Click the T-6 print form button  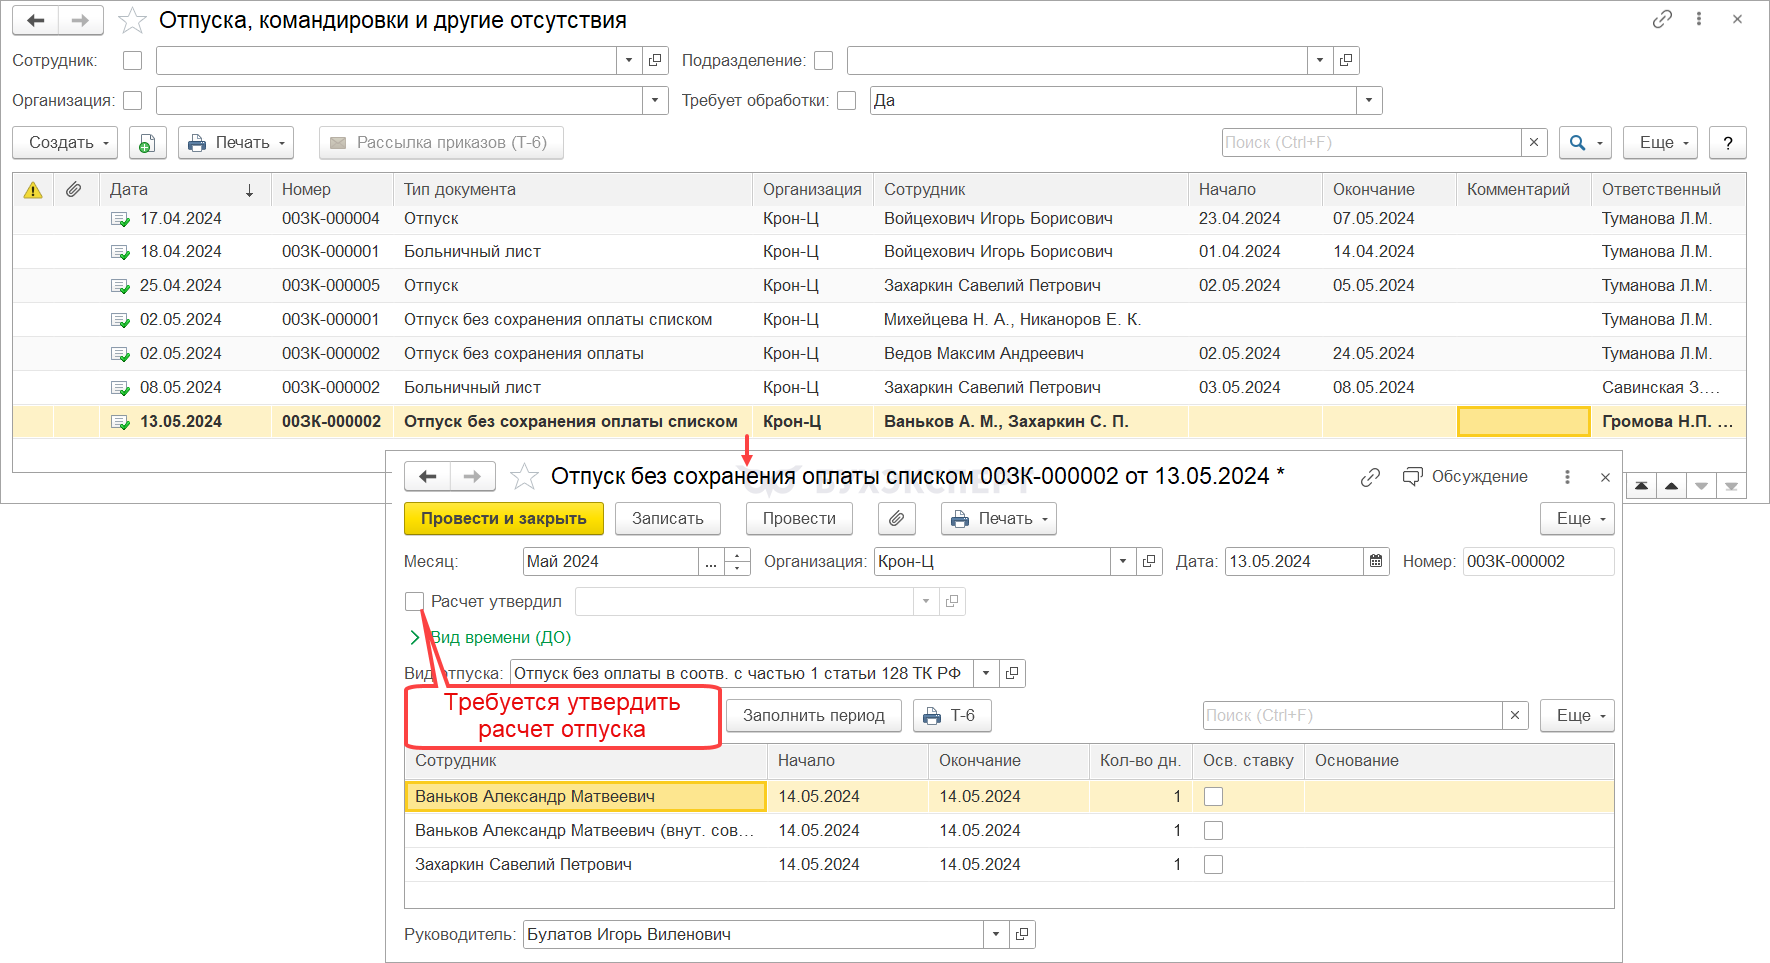[x=951, y=716]
